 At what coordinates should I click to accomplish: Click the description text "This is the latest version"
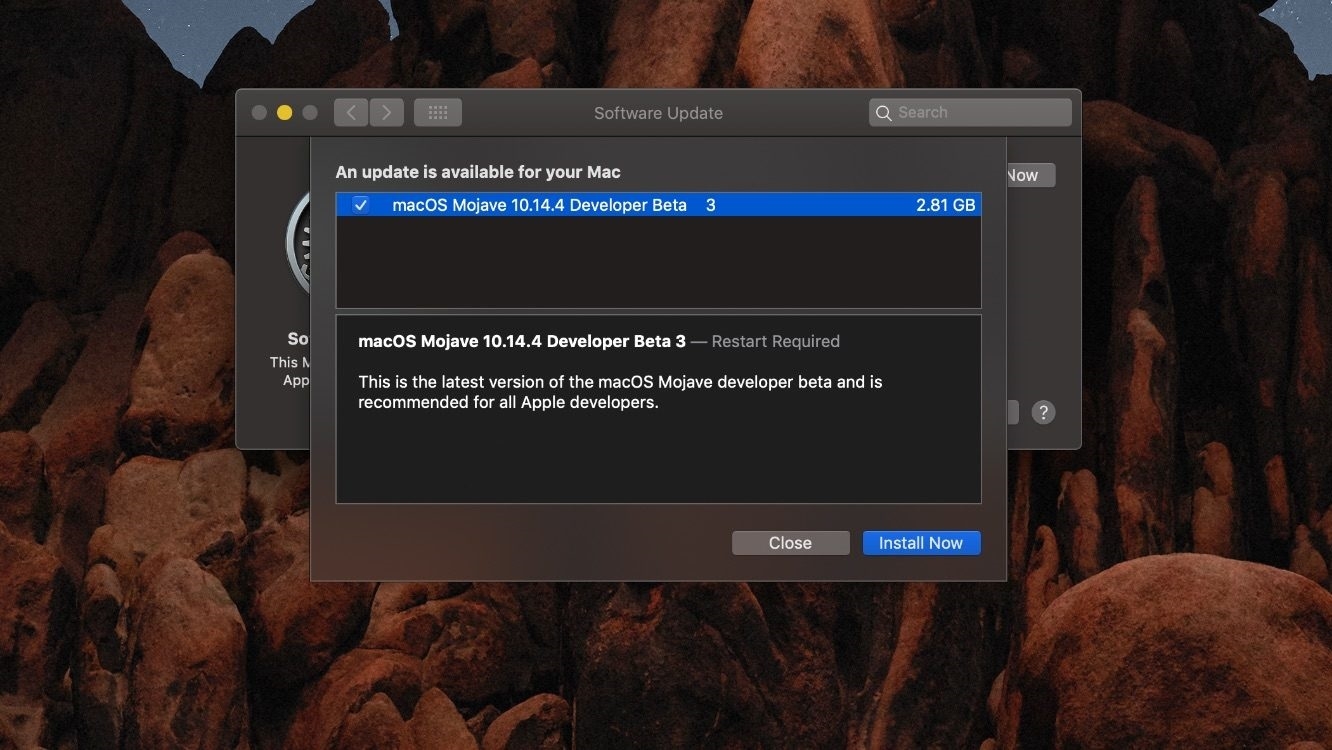620,392
